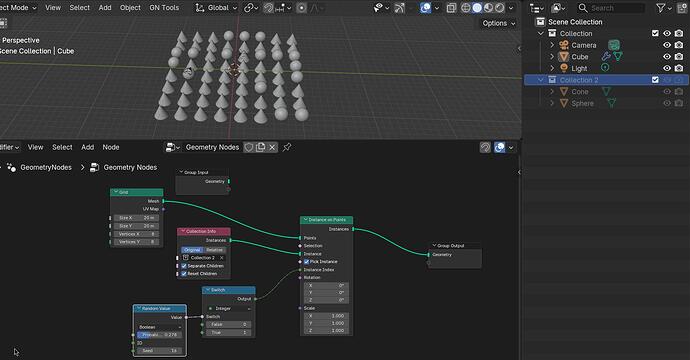Hide Collection with its eye icon
The height and width of the screenshot is (360, 690).
[x=667, y=33]
